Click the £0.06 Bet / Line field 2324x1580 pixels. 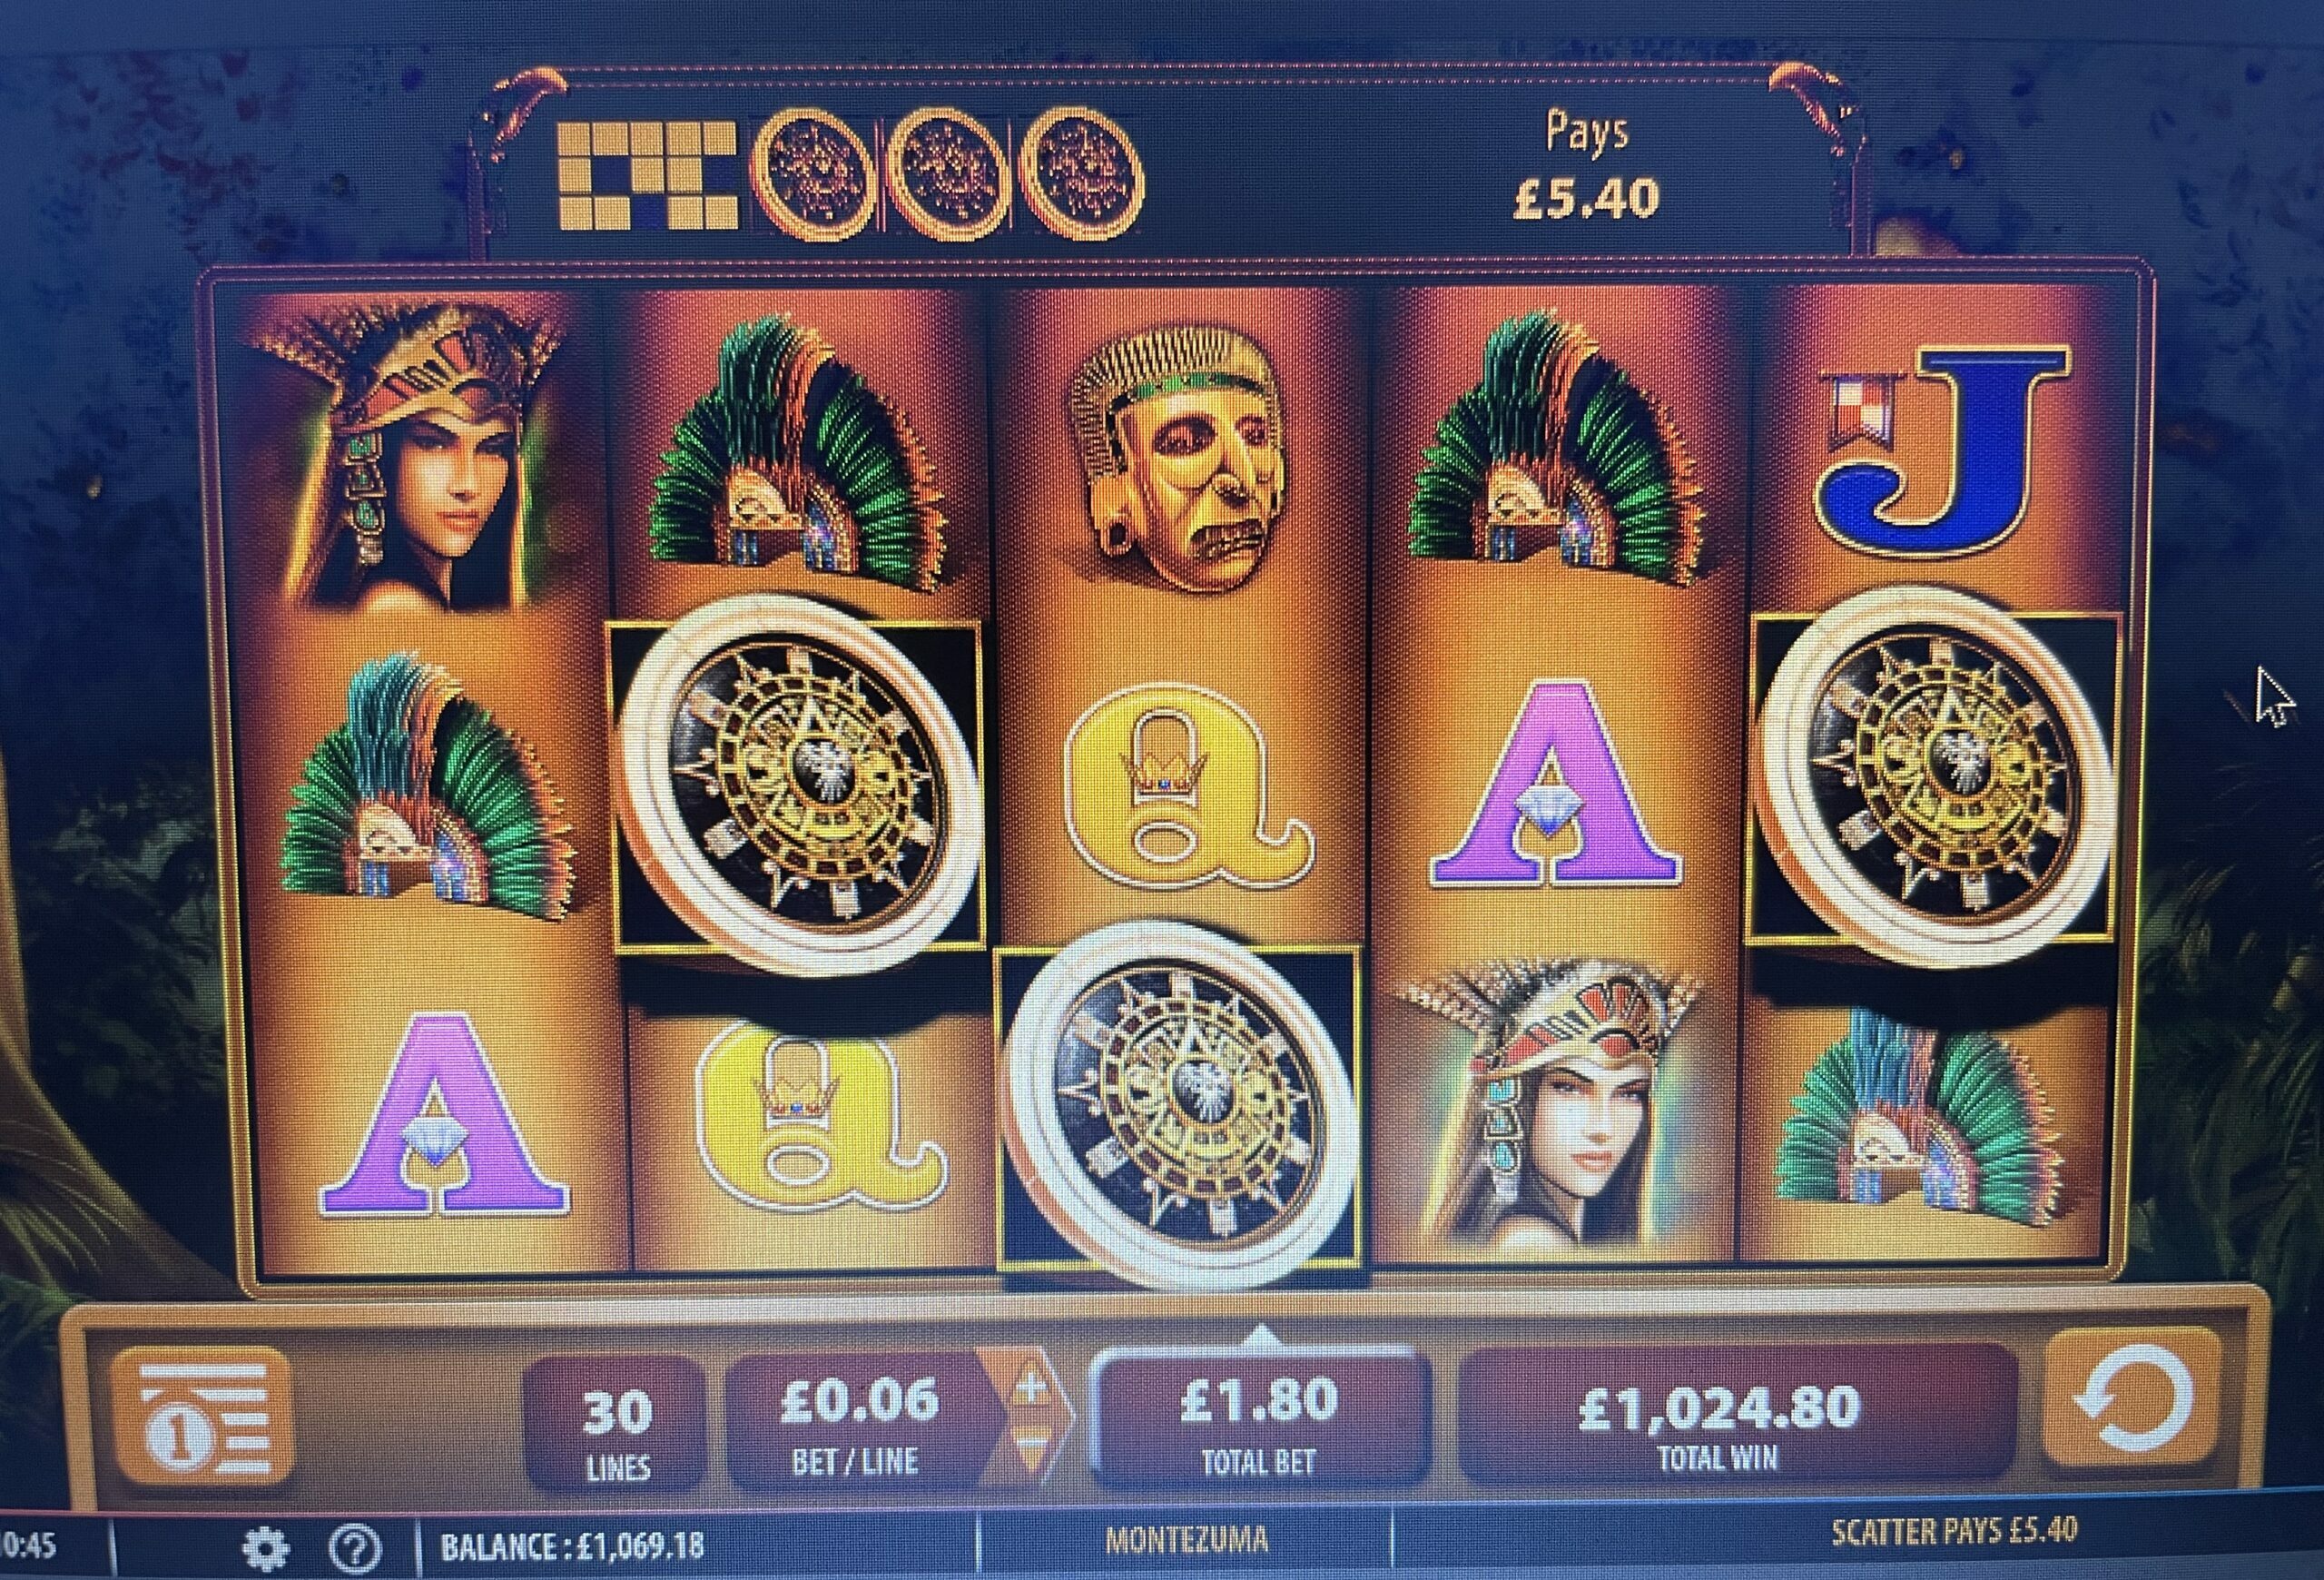[x=858, y=1424]
